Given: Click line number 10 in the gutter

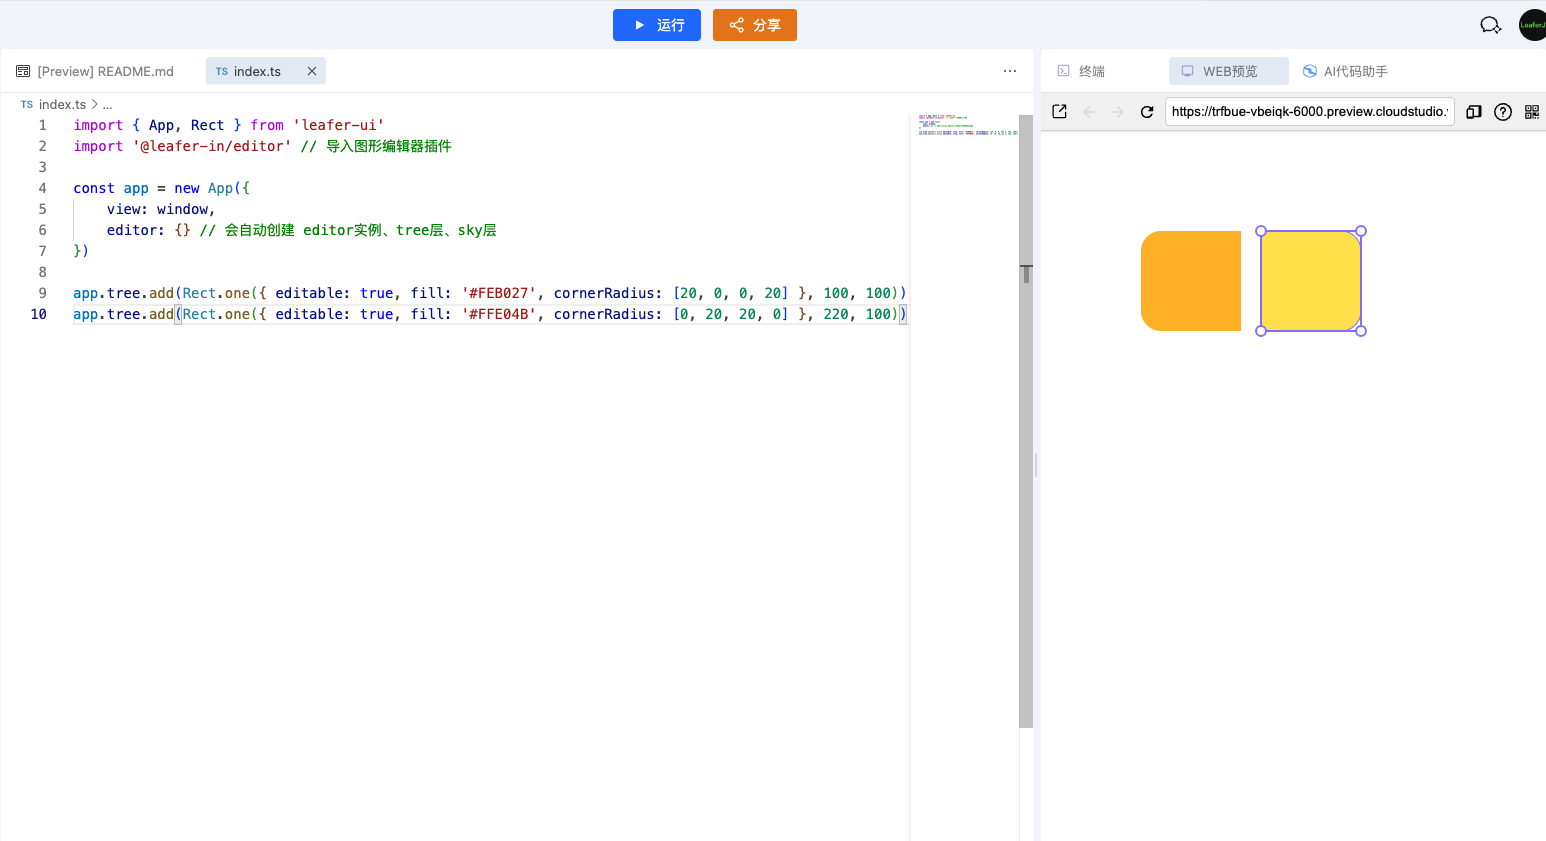Looking at the screenshot, I should (x=38, y=314).
